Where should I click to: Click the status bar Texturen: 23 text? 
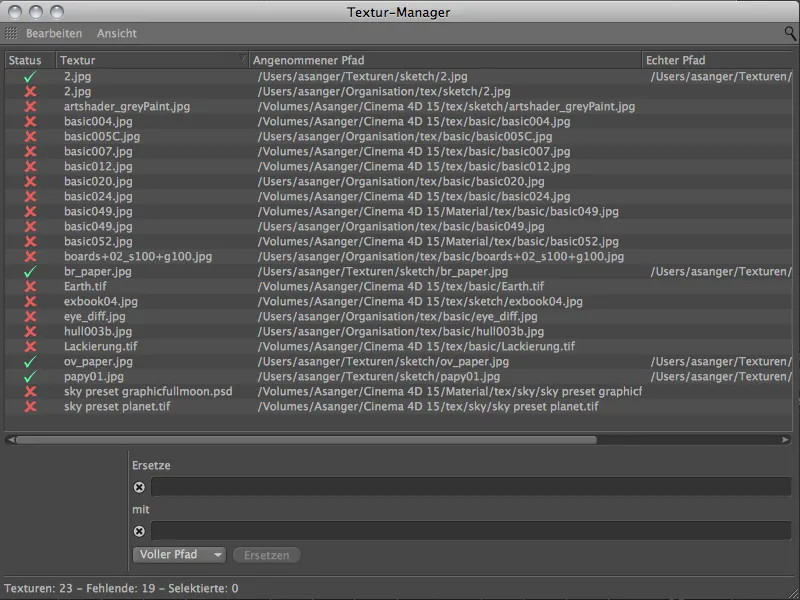38,588
